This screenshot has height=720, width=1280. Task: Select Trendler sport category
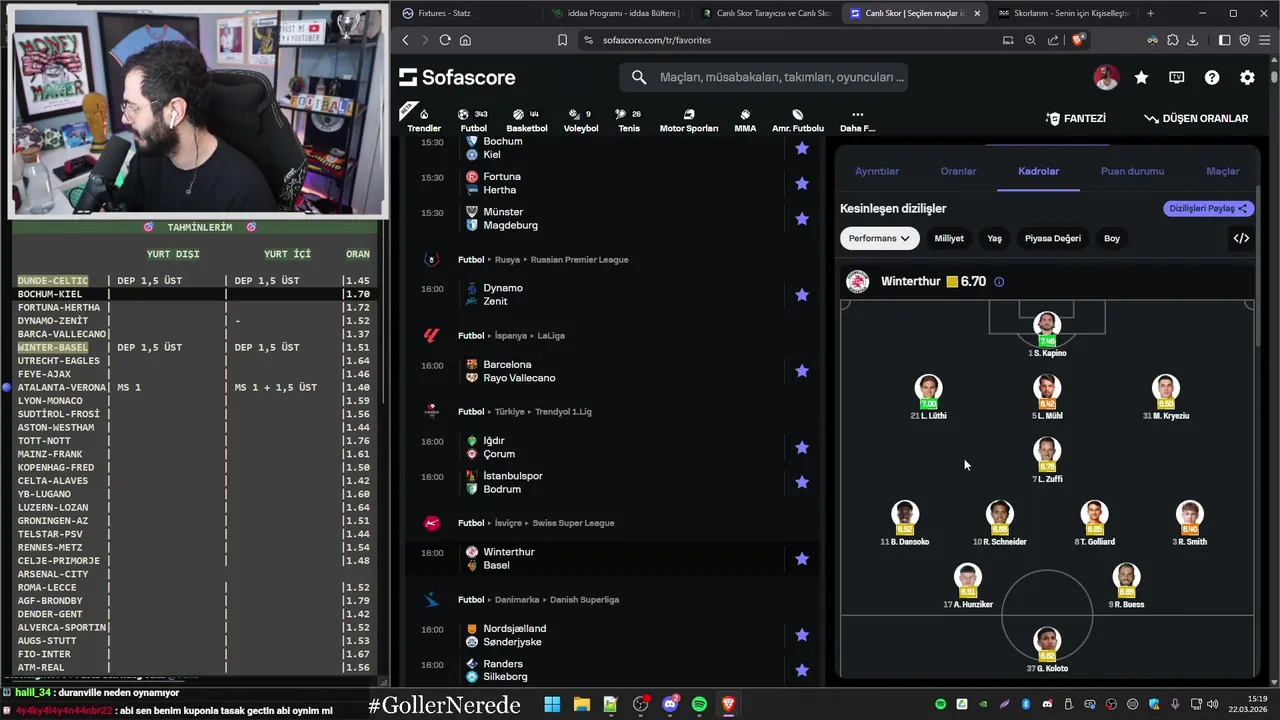424,121
